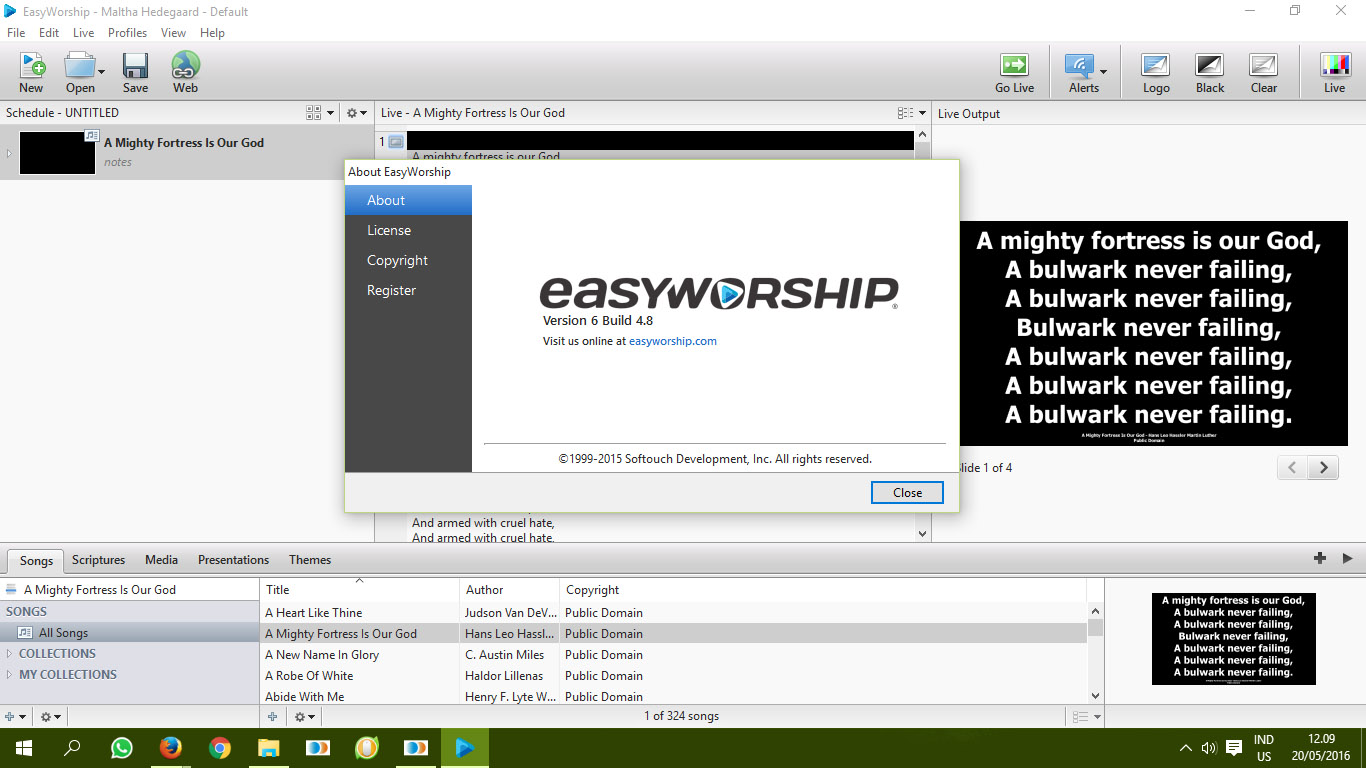
Task: Click the add icon below library tree
Action: pos(13,717)
